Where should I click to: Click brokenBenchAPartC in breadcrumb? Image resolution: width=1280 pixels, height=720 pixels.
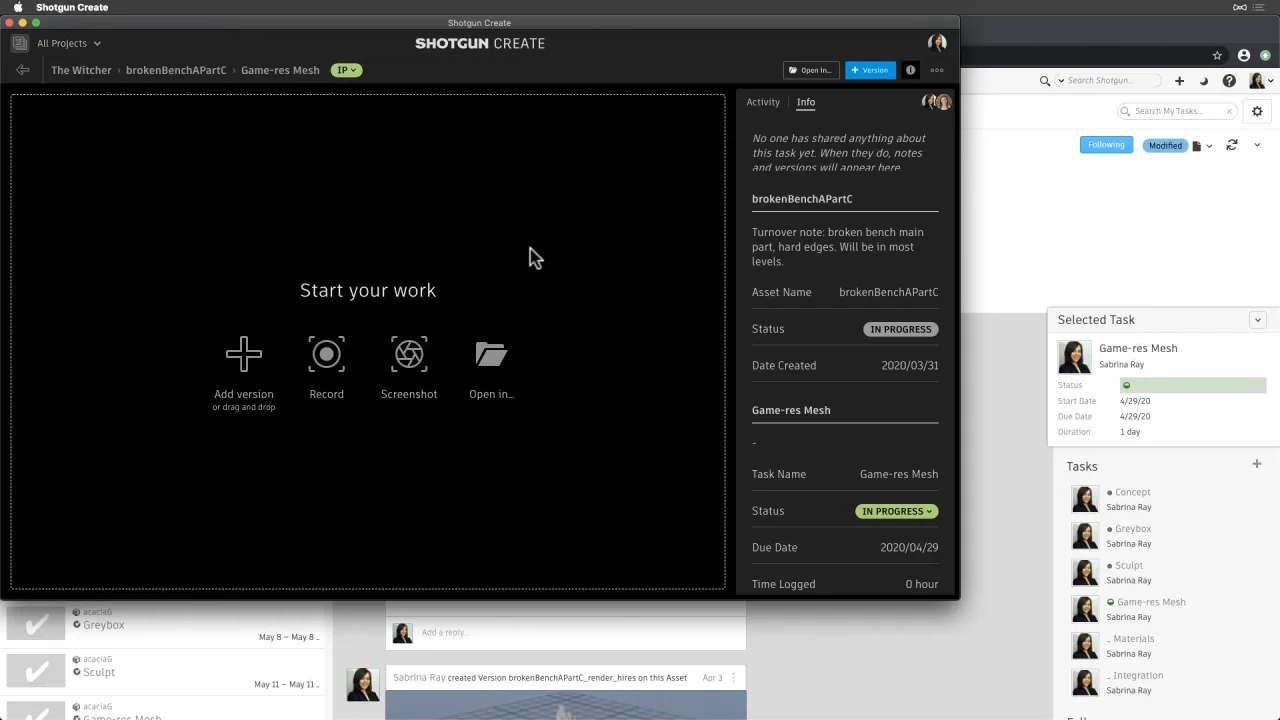[176, 70]
